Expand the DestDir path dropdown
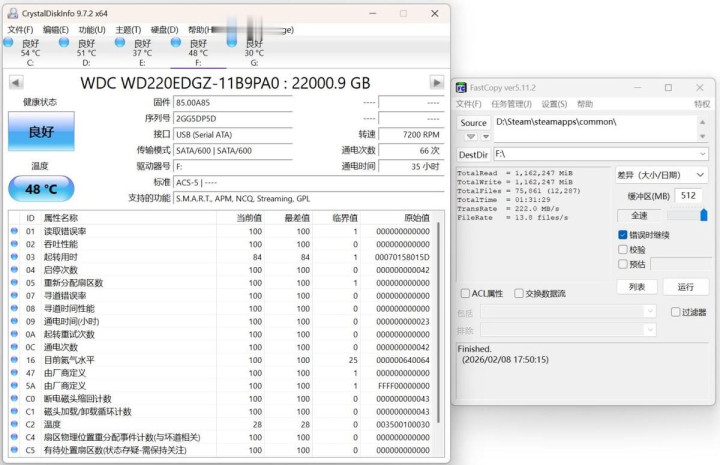This screenshot has height=465, width=720. point(701,155)
